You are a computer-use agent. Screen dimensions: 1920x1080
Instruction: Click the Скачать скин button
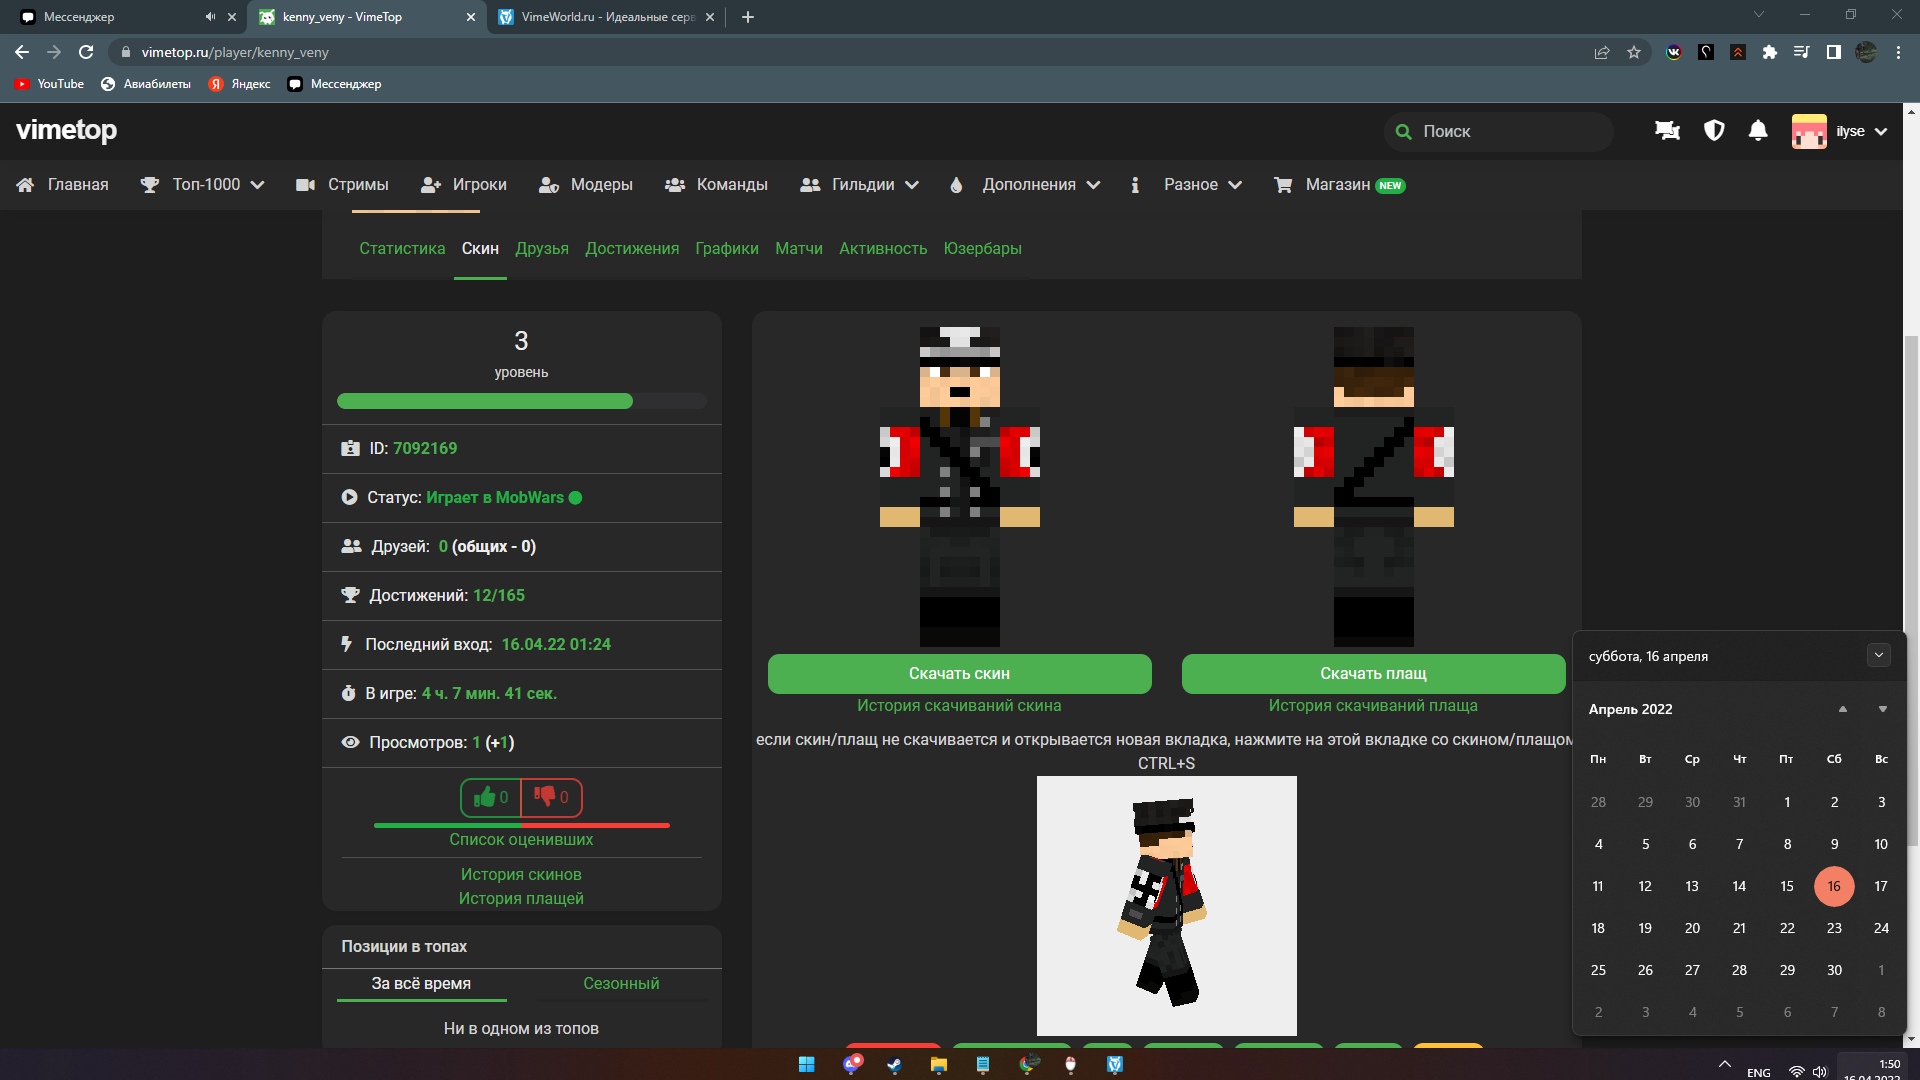(x=959, y=674)
